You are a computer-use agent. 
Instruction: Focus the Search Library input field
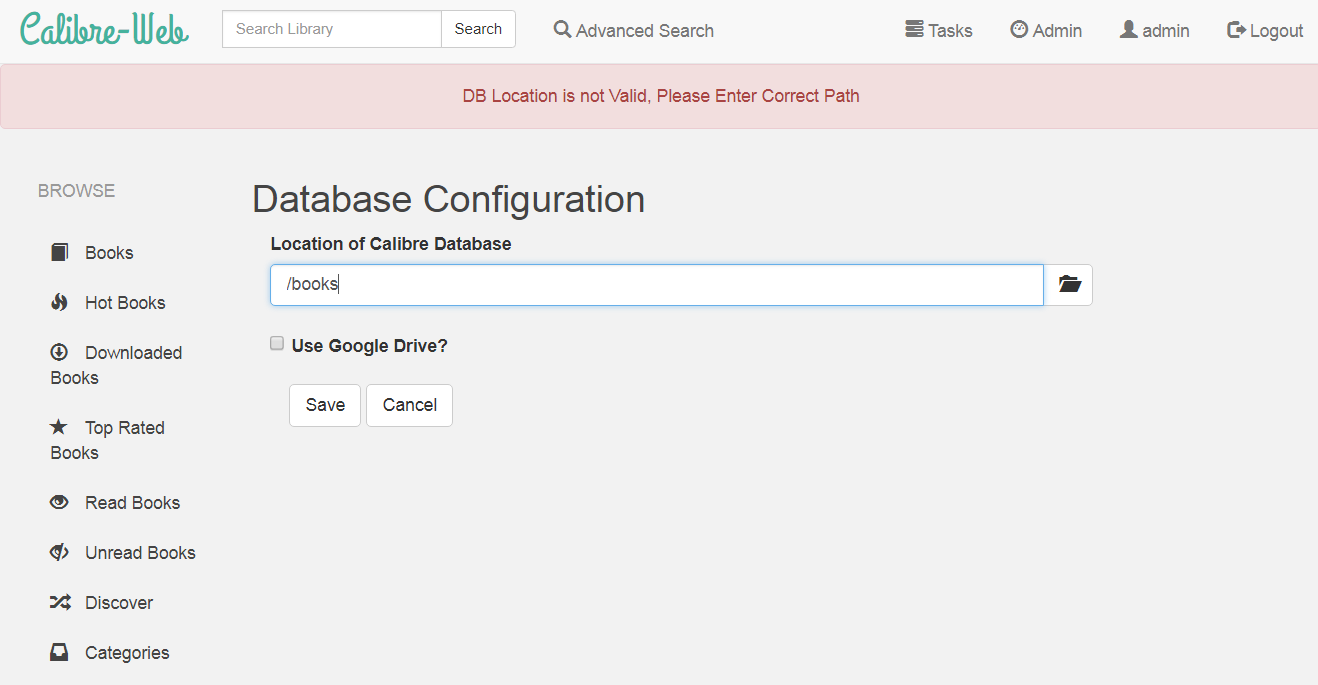(x=332, y=29)
